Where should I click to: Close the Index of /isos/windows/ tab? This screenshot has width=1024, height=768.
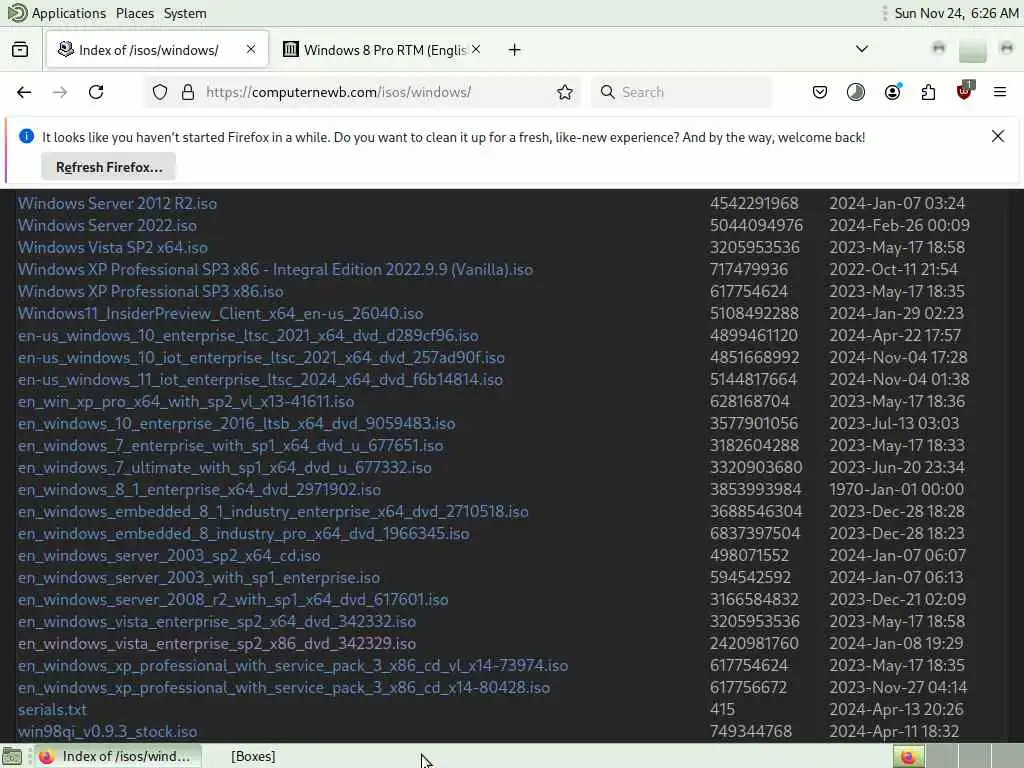251,49
